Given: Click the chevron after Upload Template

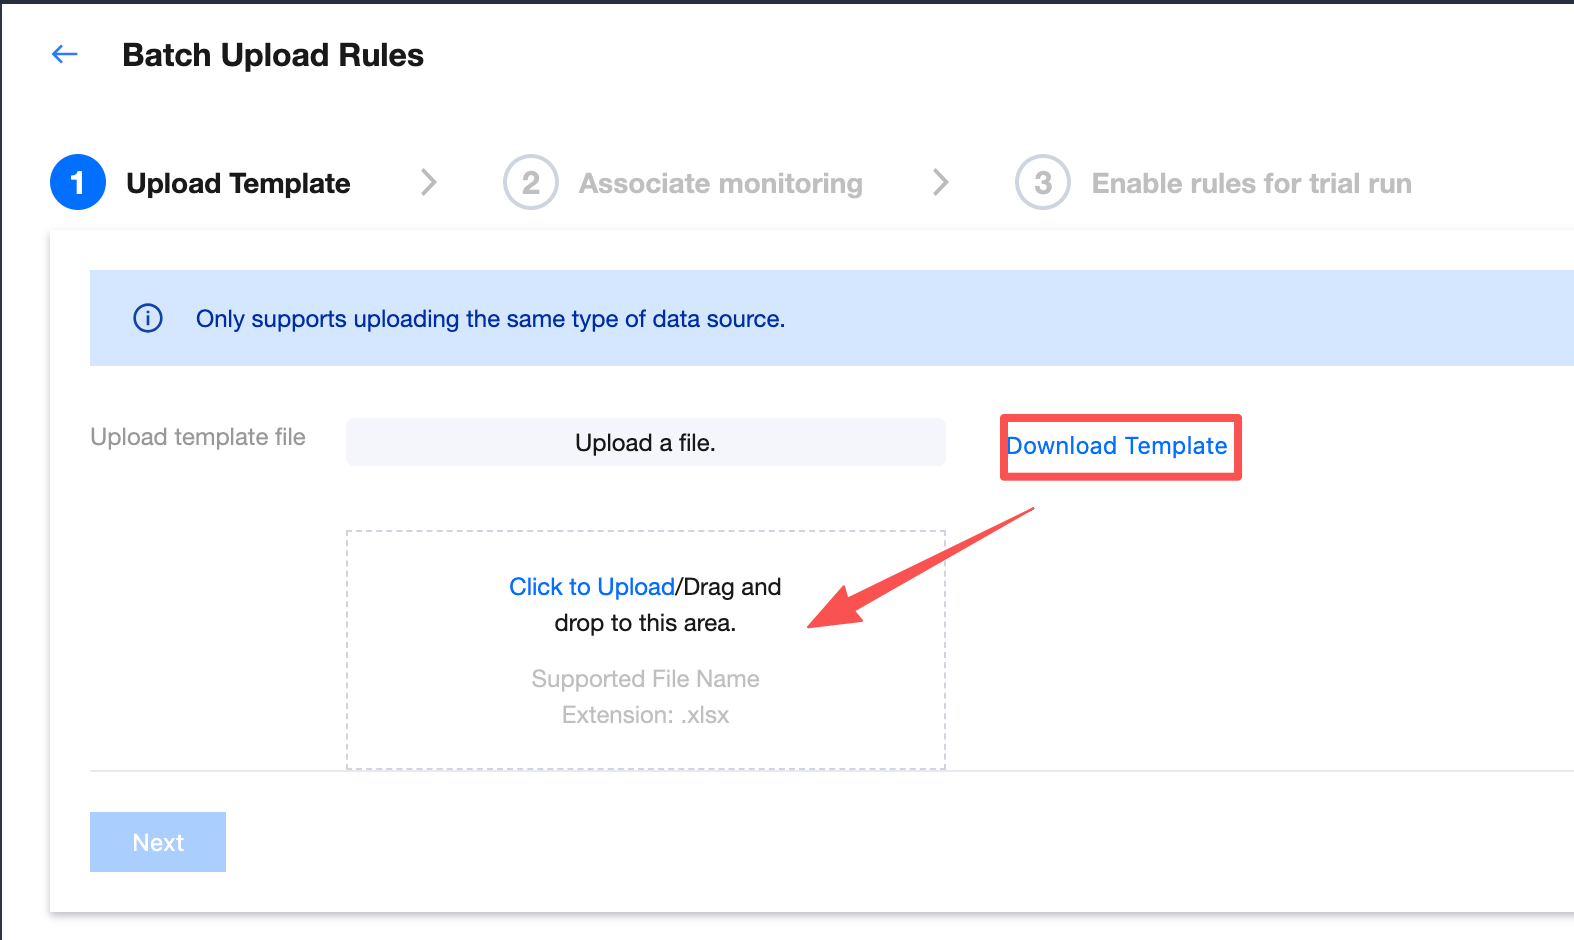Looking at the screenshot, I should [429, 182].
